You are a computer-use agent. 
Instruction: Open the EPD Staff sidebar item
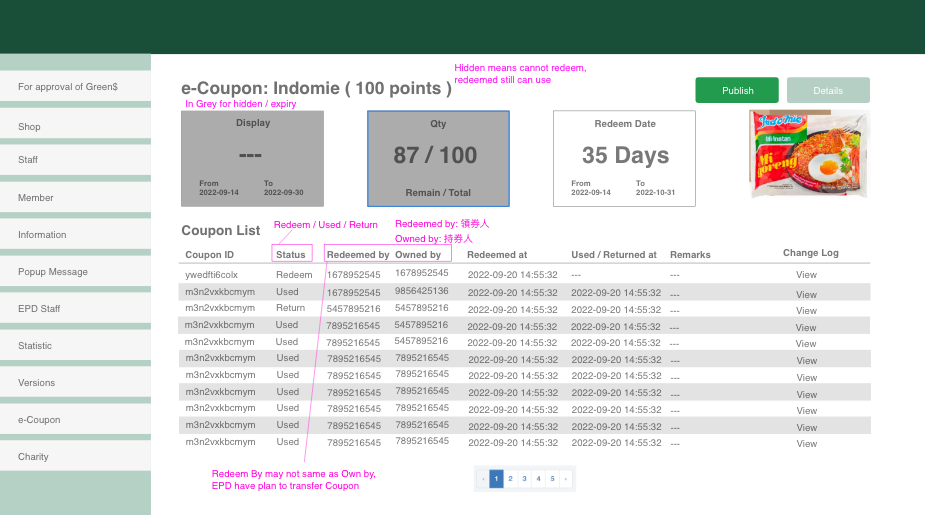coord(75,309)
